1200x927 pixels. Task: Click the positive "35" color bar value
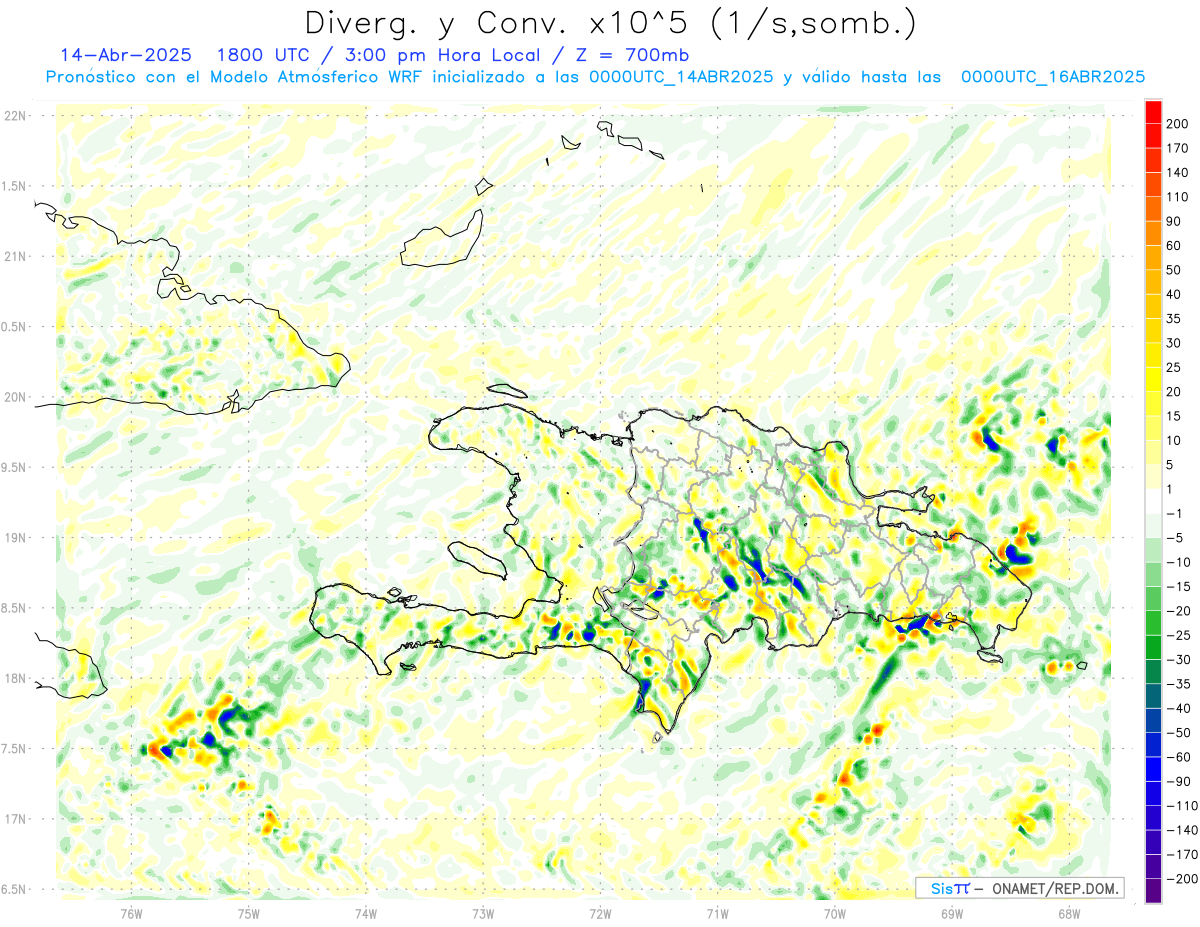[x=1174, y=319]
